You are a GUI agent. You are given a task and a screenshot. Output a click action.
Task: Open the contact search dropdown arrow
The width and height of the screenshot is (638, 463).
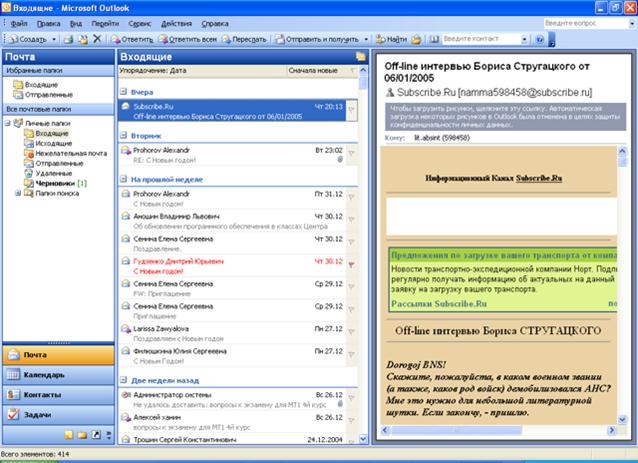524,39
